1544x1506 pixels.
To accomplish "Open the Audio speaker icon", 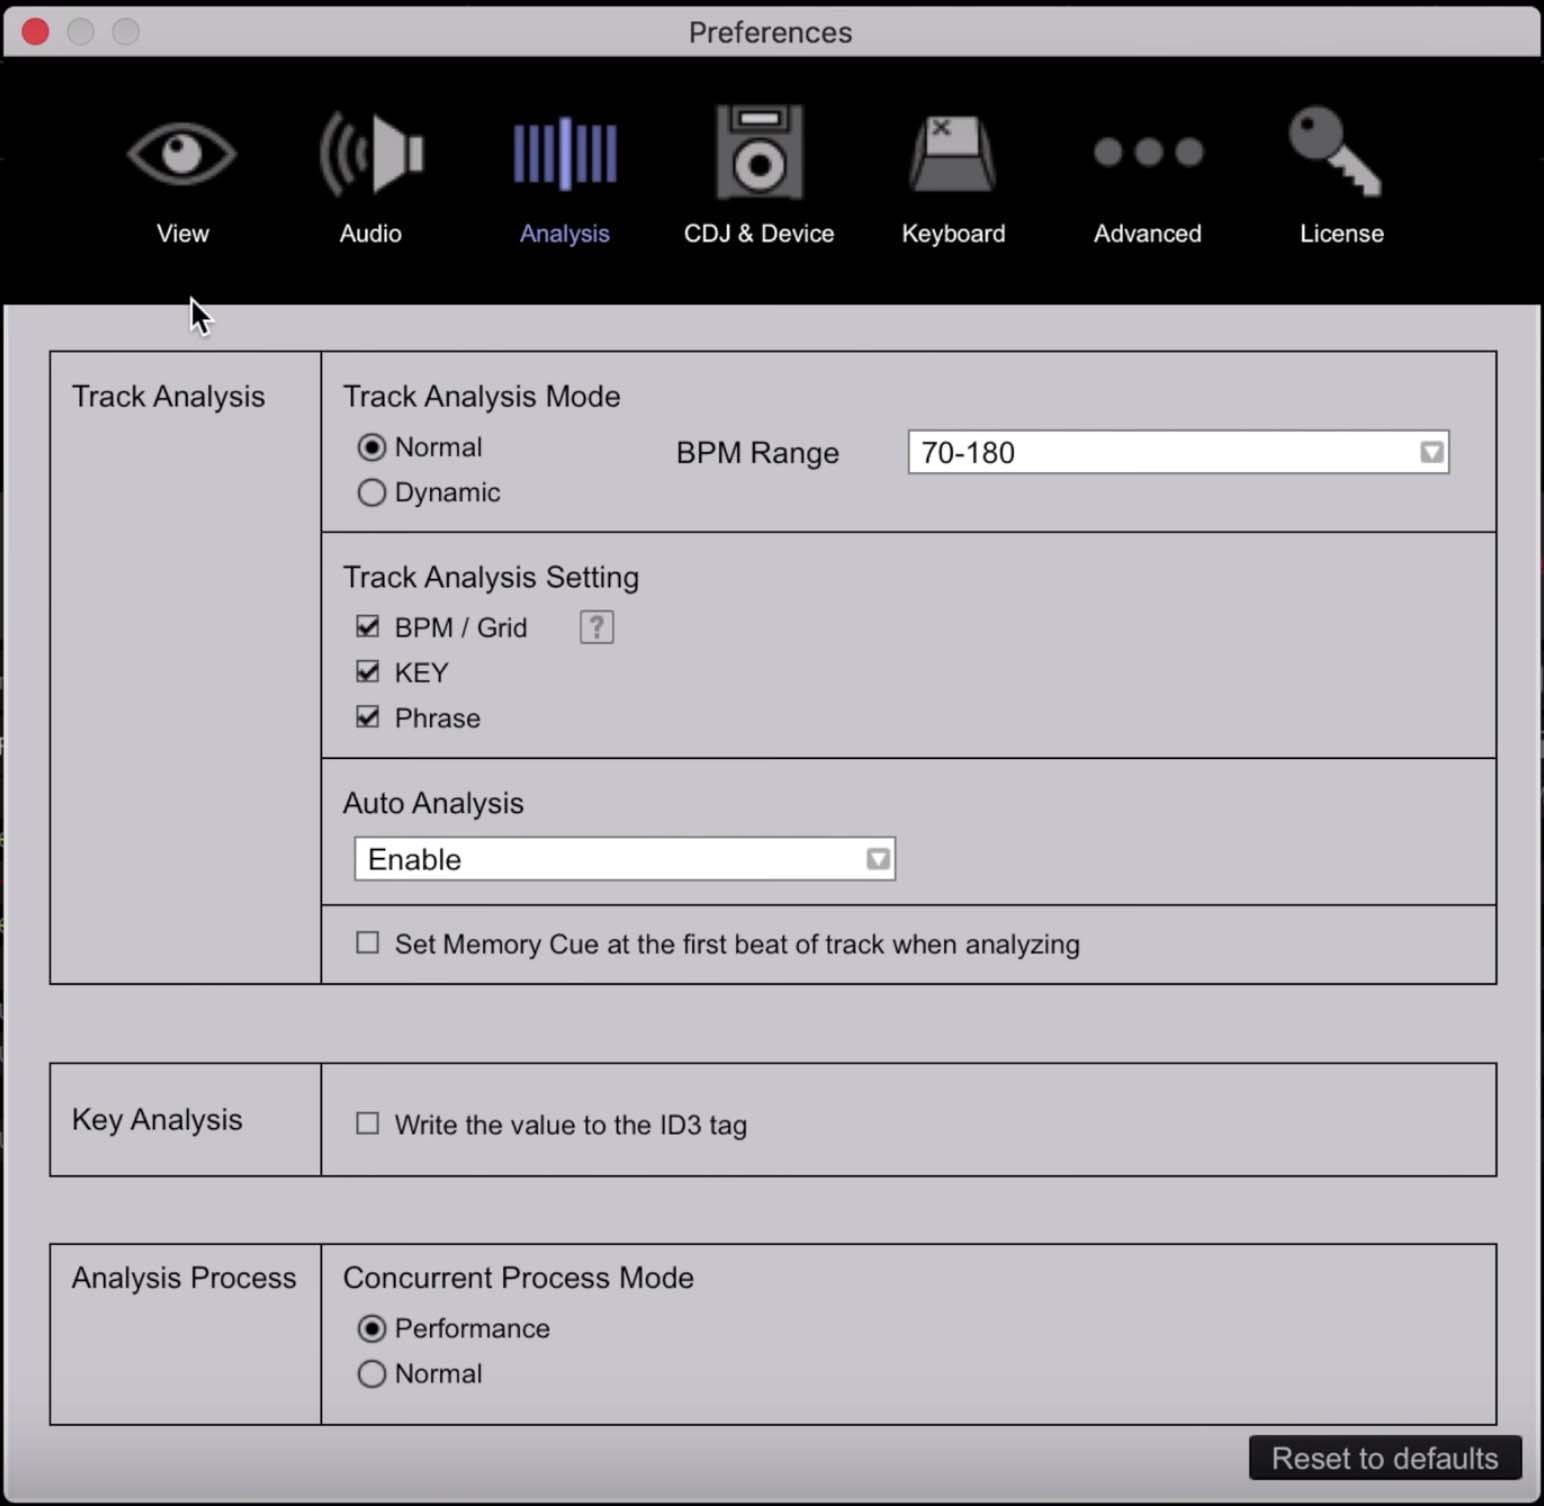I will 371,153.
